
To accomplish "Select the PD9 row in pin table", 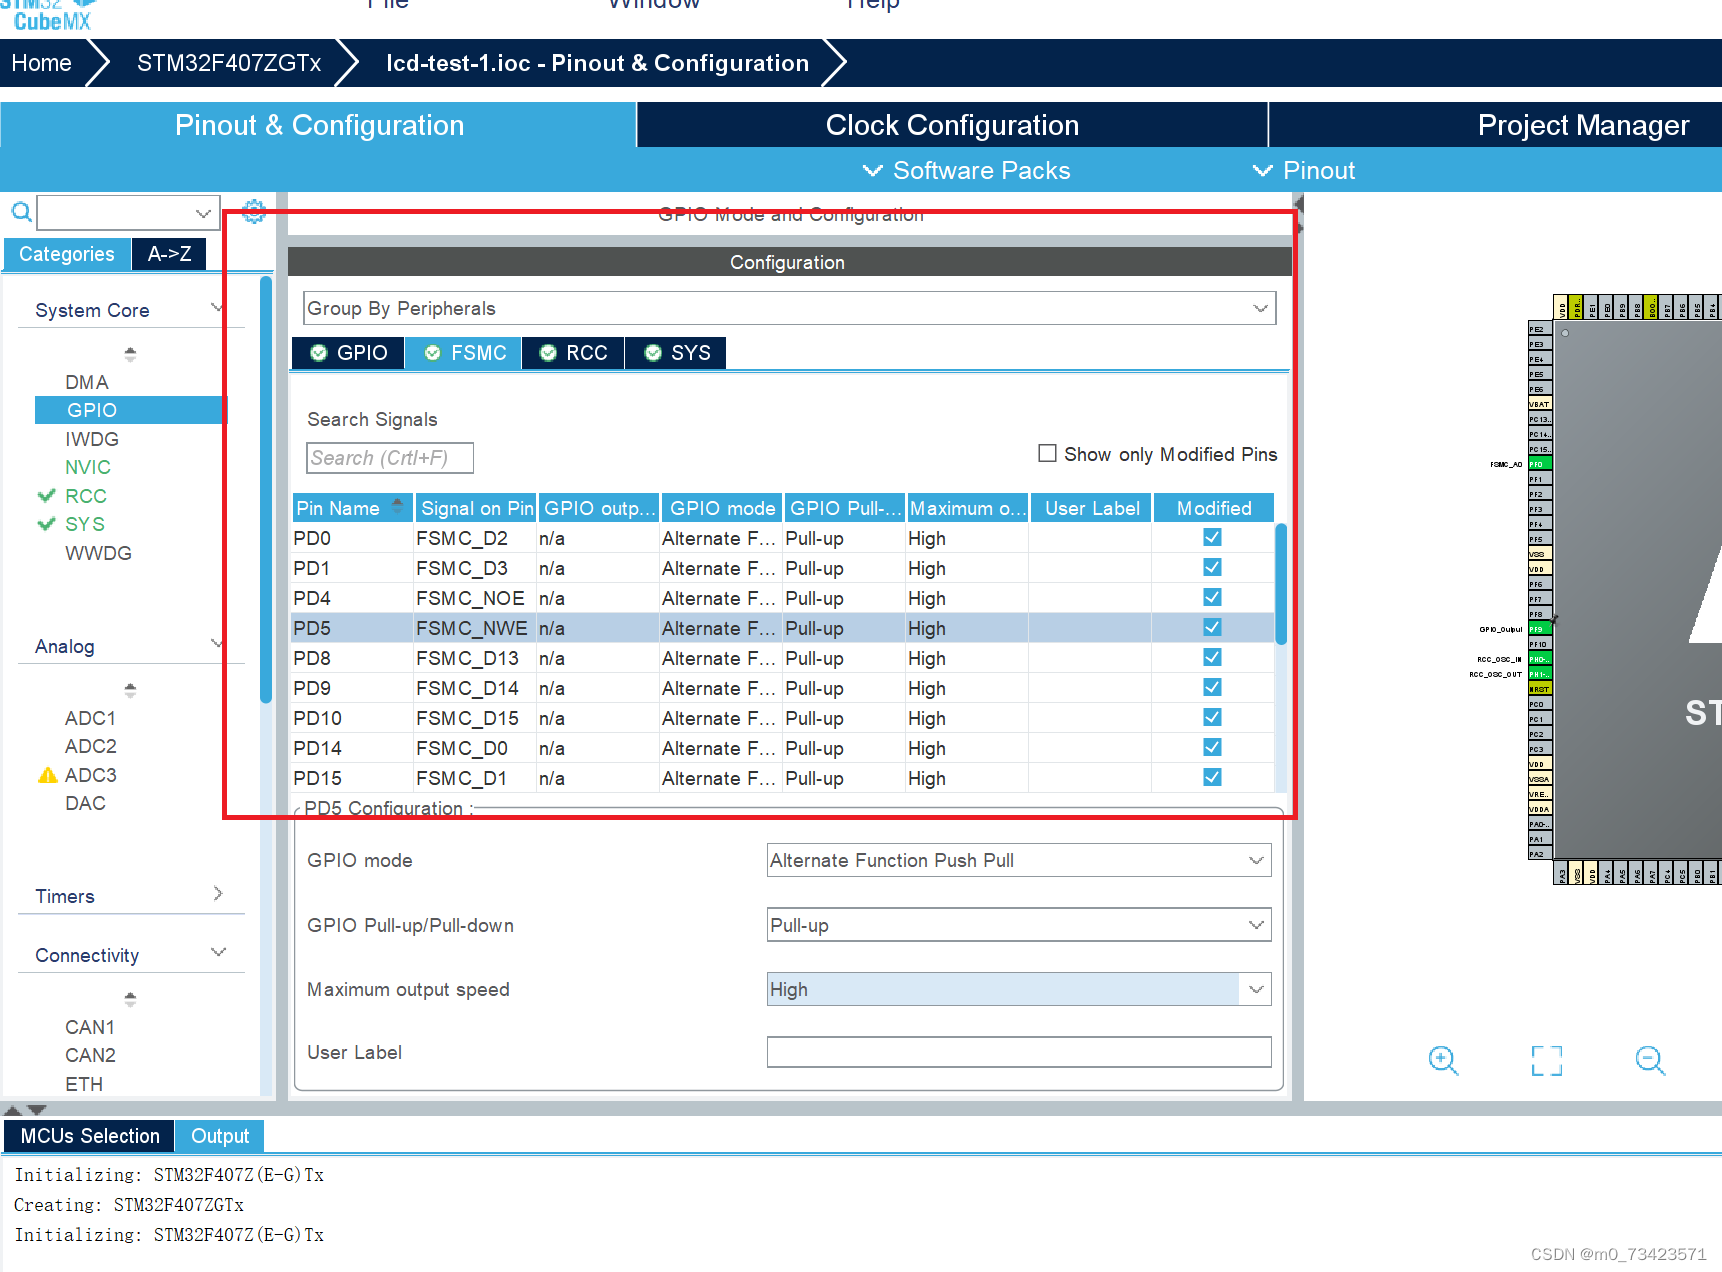I will 783,688.
